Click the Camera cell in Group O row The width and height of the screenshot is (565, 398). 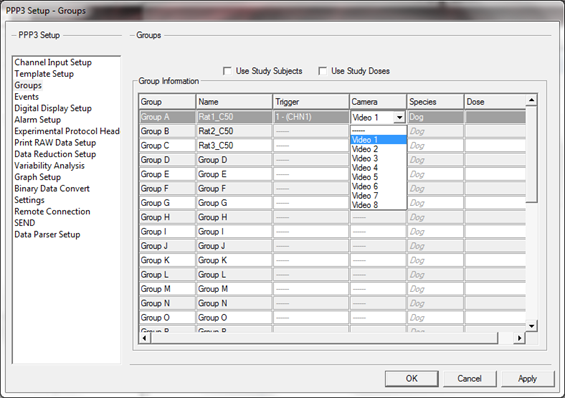coord(378,318)
